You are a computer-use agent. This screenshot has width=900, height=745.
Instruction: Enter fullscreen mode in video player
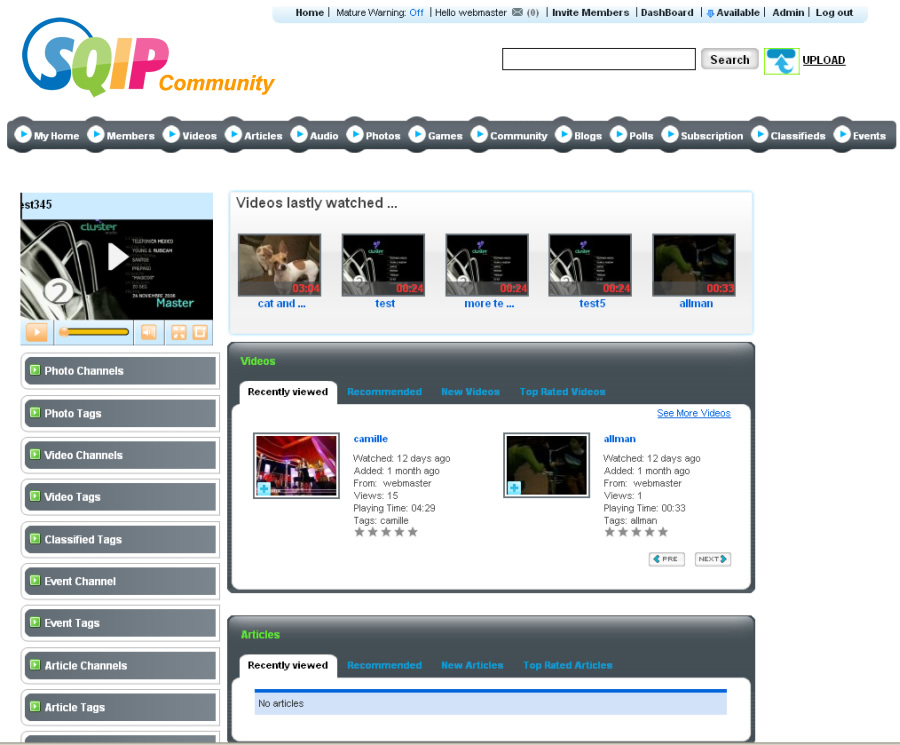point(179,332)
